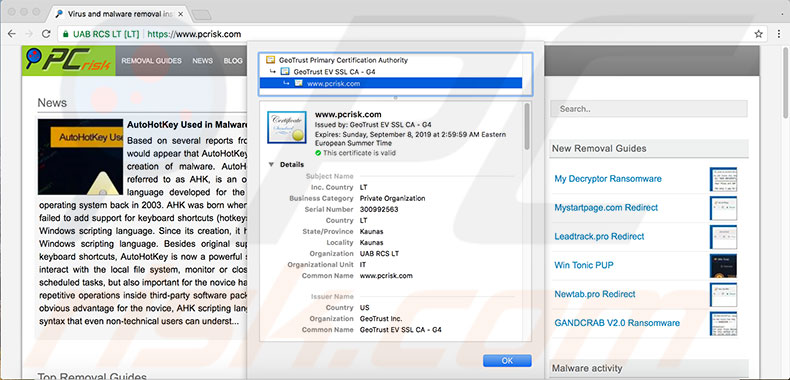Click the green padlock security icon
This screenshot has width=790, height=380.
pos(65,34)
